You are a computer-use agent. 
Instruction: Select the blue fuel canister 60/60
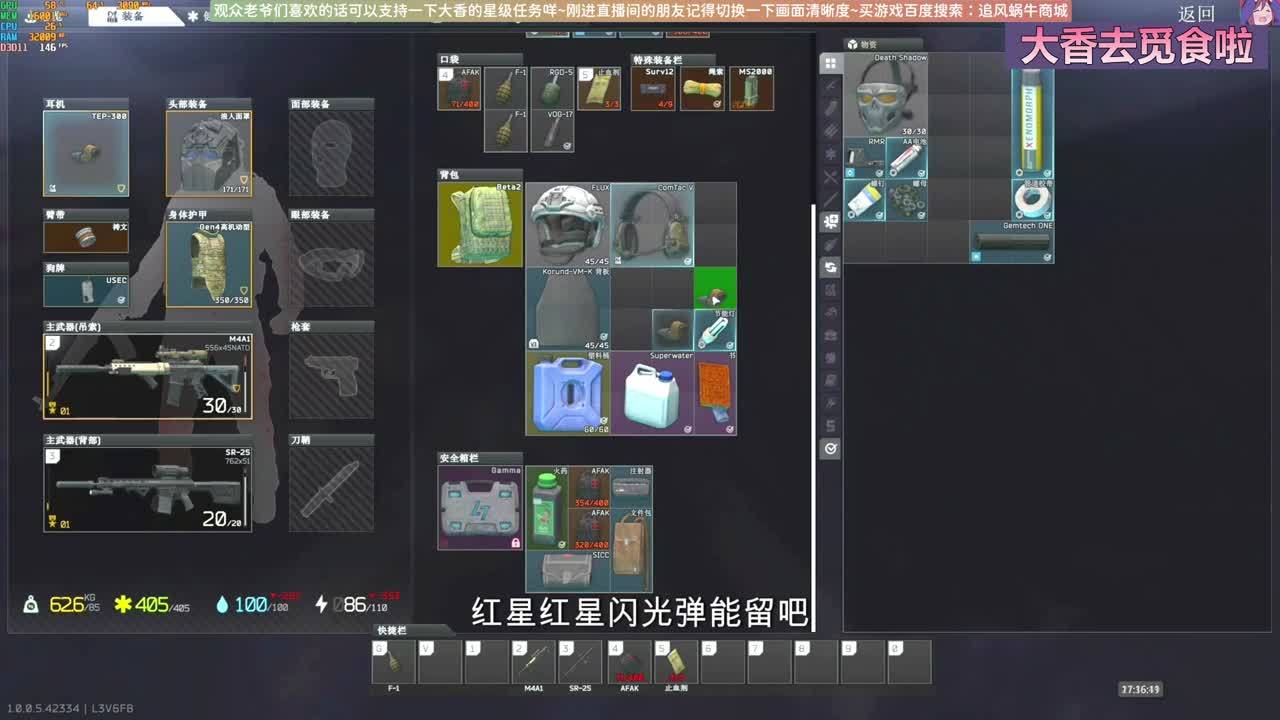[x=568, y=393]
